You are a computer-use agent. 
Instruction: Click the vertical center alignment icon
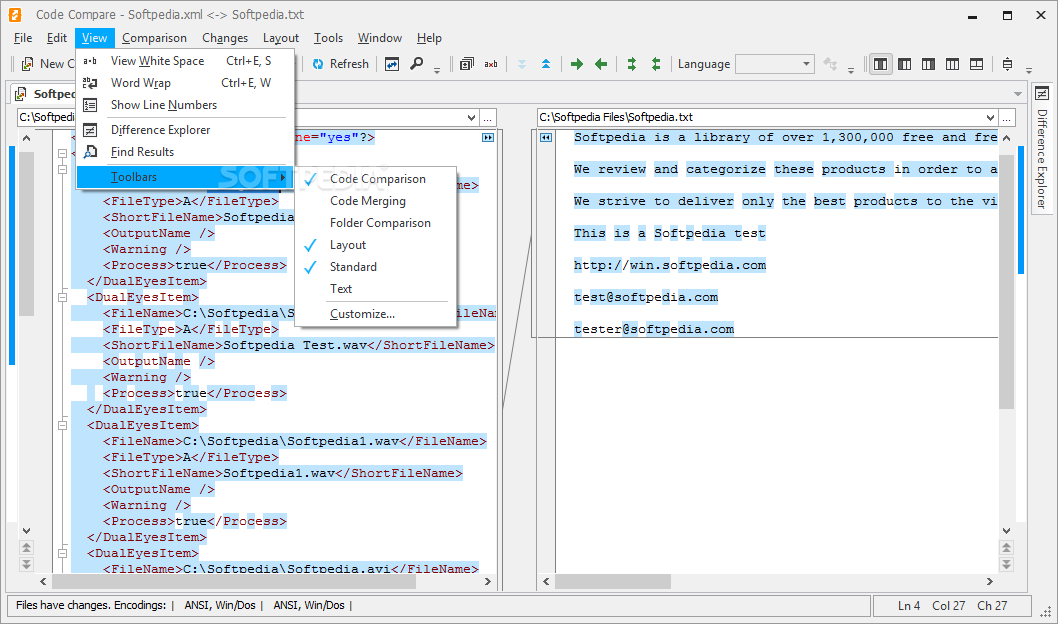(1007, 64)
